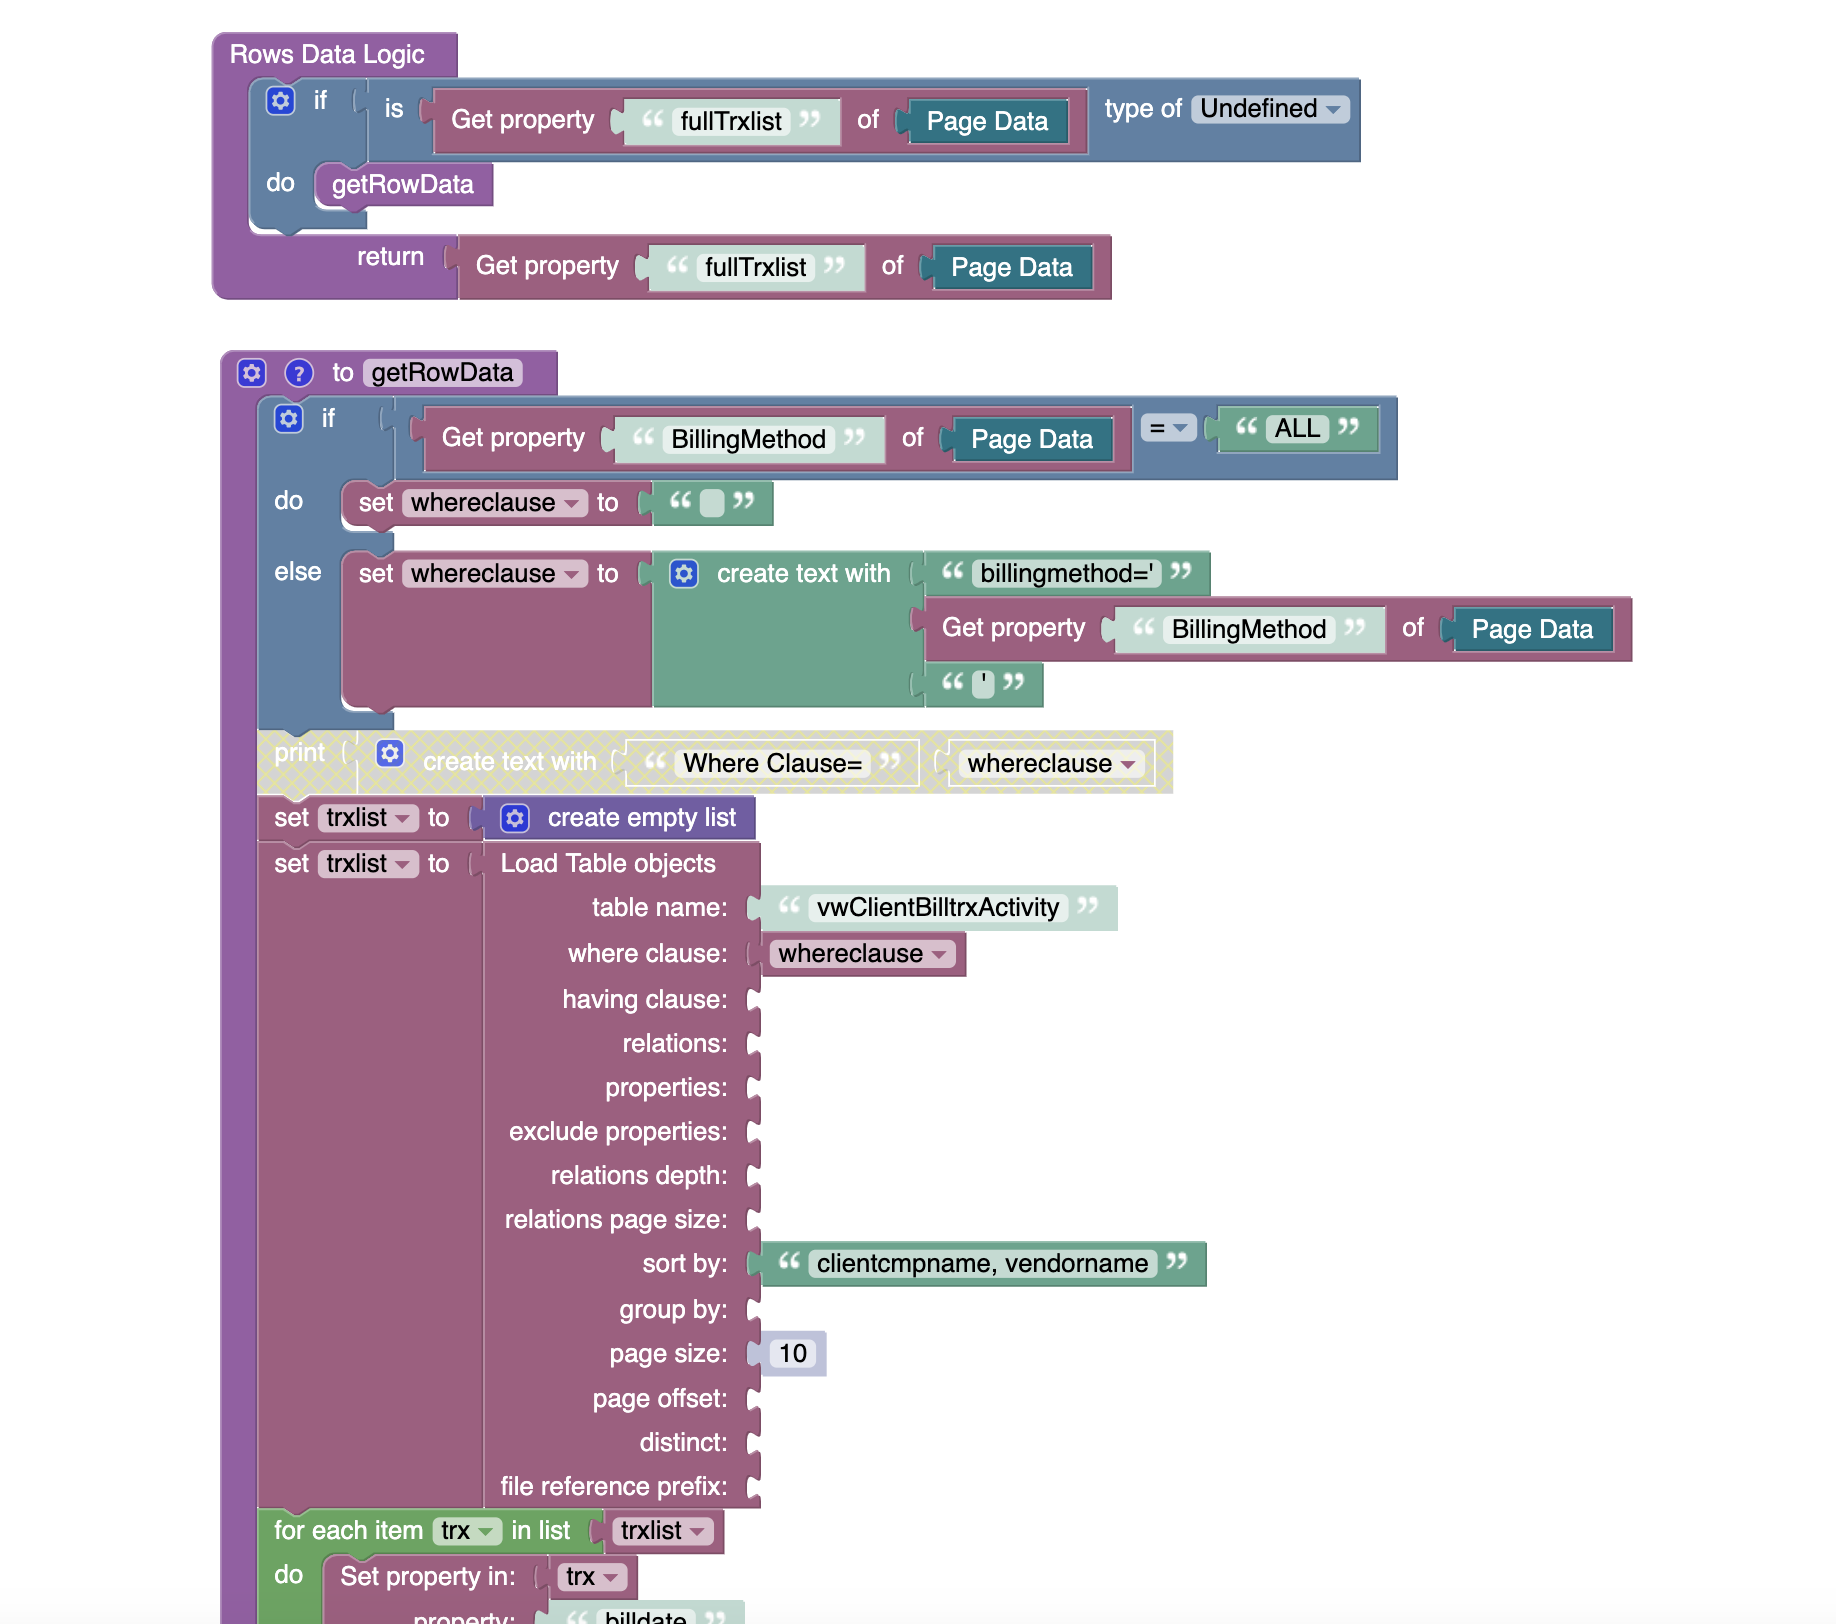Screen dimensions: 1836x1624
Task: Click gear icon on disabled print block
Action: (390, 754)
